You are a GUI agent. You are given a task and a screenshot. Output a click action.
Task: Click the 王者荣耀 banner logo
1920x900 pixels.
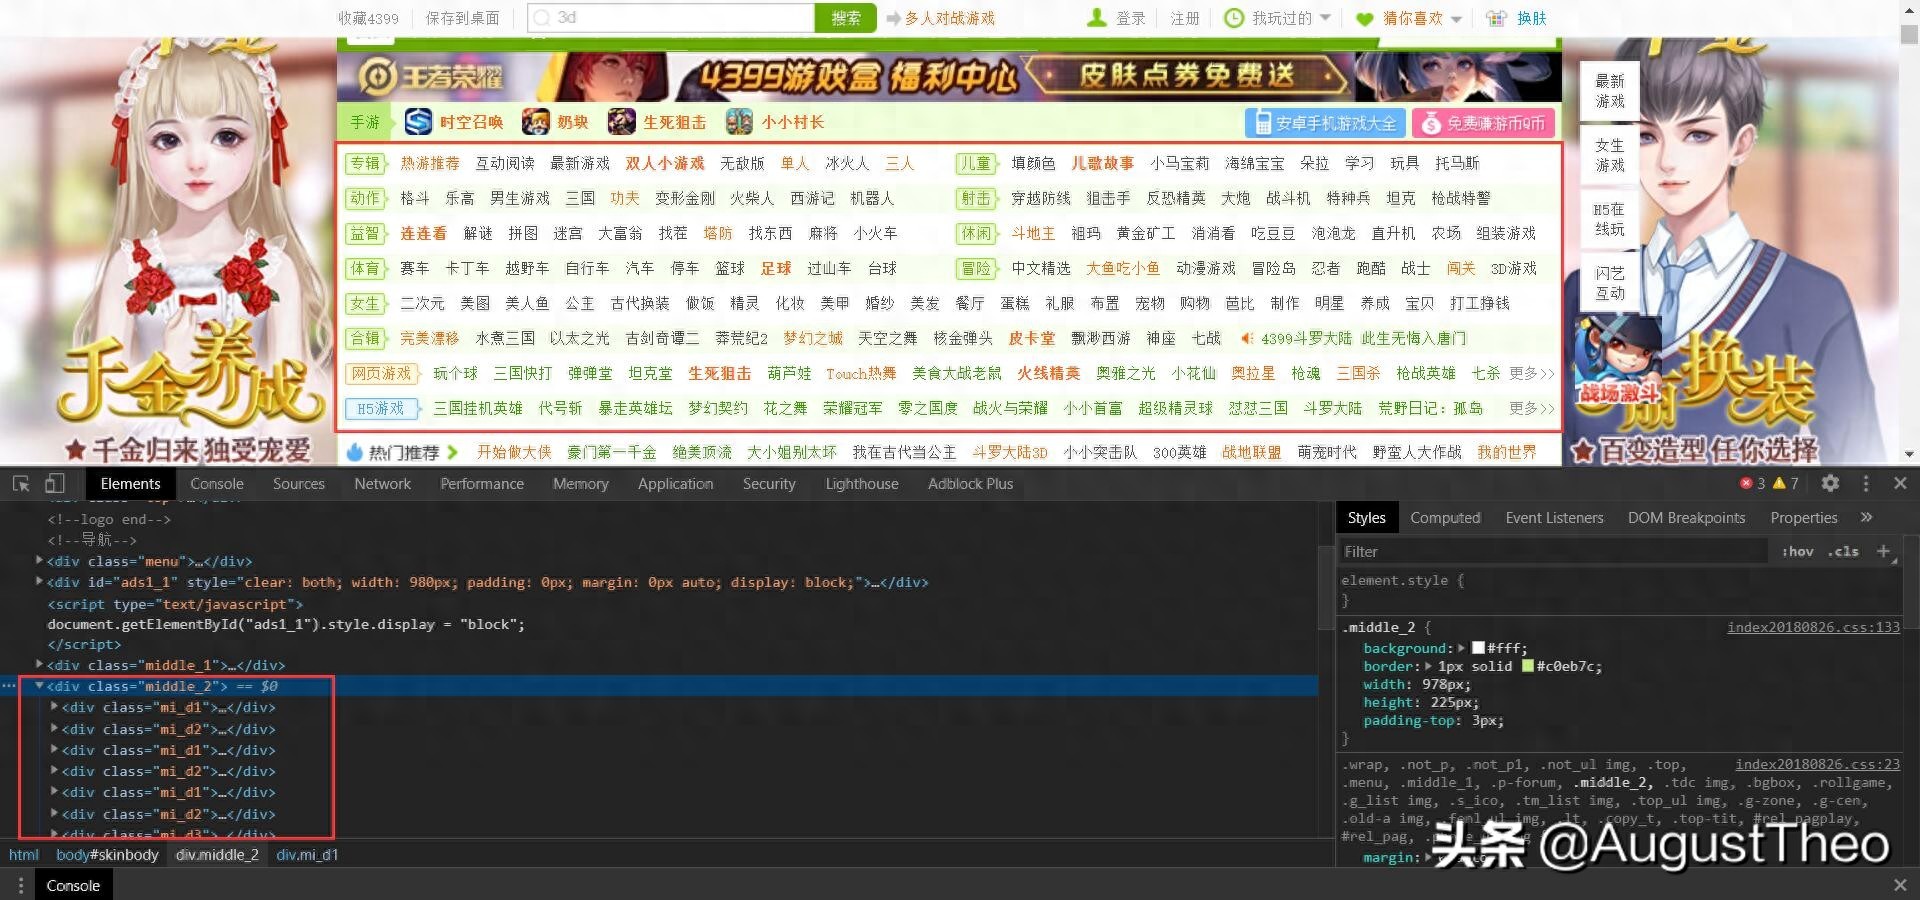(431, 77)
